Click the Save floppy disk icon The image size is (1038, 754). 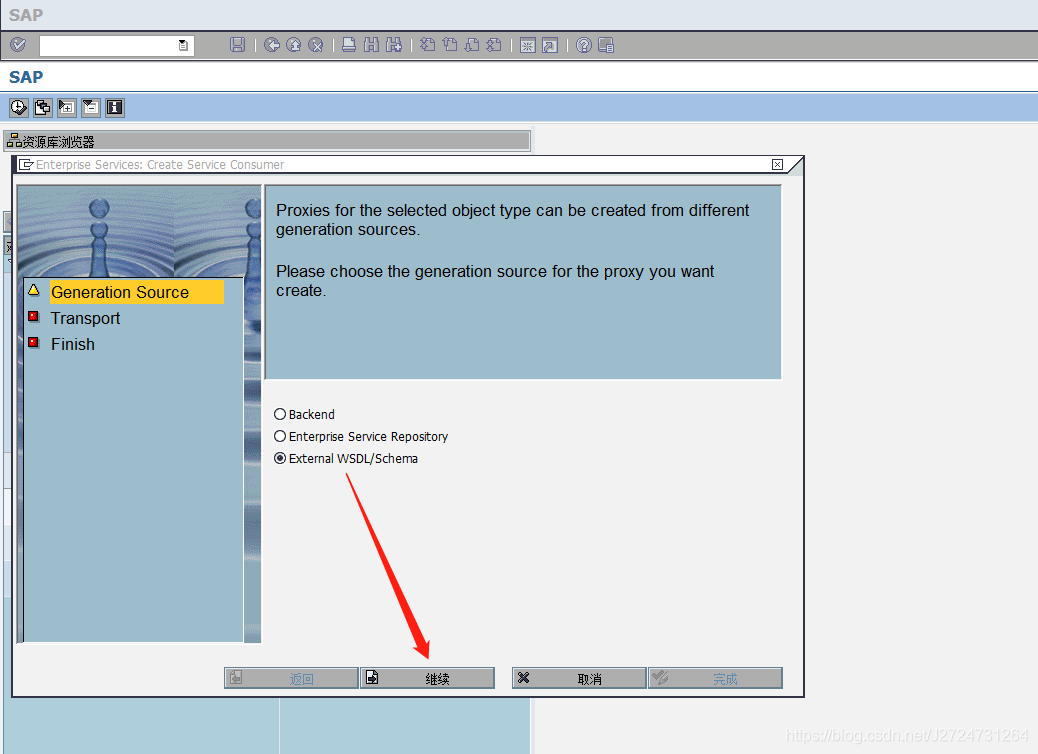tap(237, 45)
